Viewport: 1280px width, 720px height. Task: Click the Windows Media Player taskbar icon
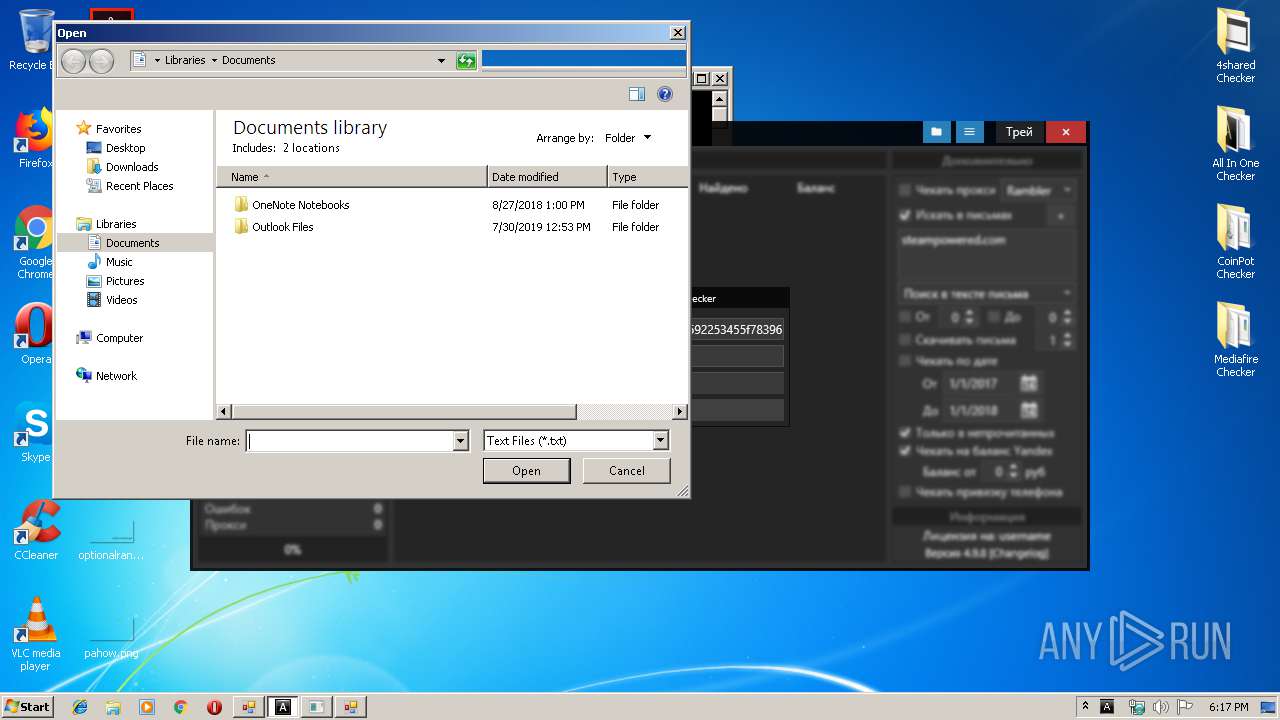click(147, 707)
